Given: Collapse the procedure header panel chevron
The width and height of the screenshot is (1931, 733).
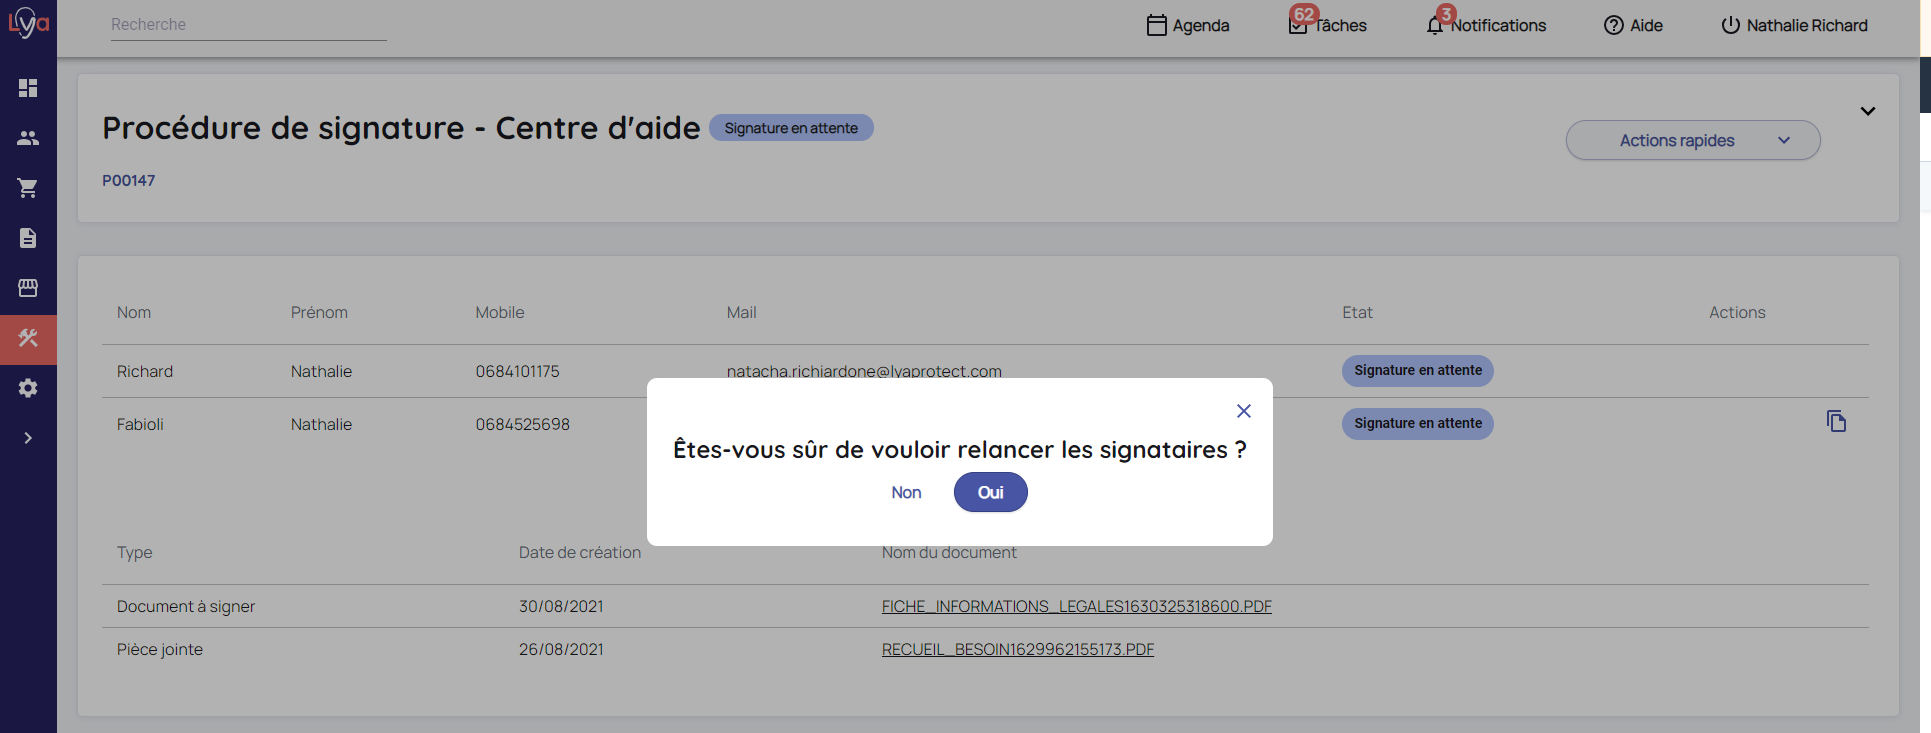Looking at the screenshot, I should [x=1867, y=111].
